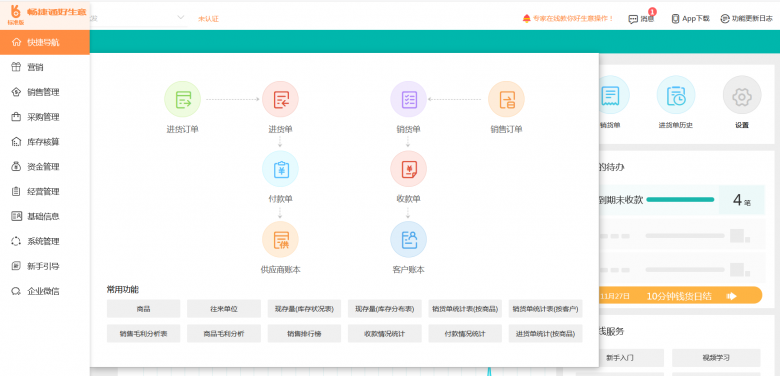
Task: Click the 到期未收款 progress bar
Action: 680,199
